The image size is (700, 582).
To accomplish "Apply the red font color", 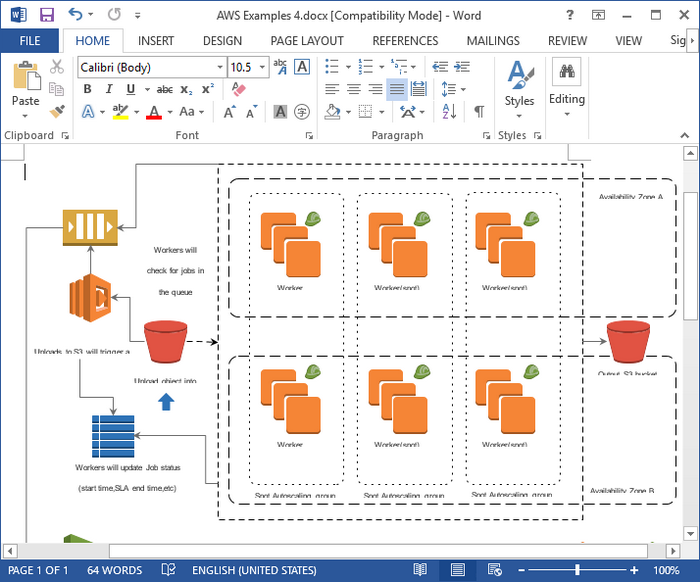I will coord(154,112).
